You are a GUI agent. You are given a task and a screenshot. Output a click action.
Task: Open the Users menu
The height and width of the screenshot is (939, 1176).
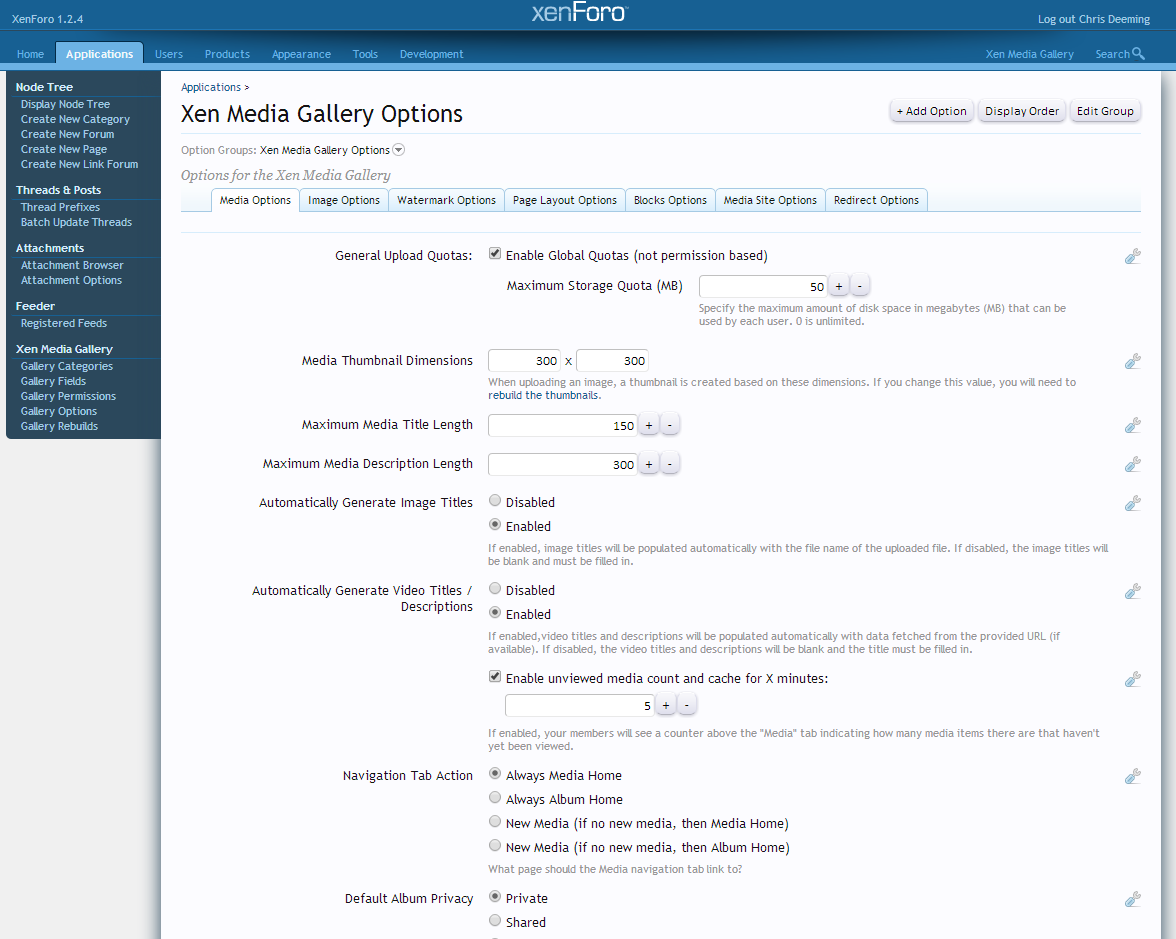pos(169,54)
